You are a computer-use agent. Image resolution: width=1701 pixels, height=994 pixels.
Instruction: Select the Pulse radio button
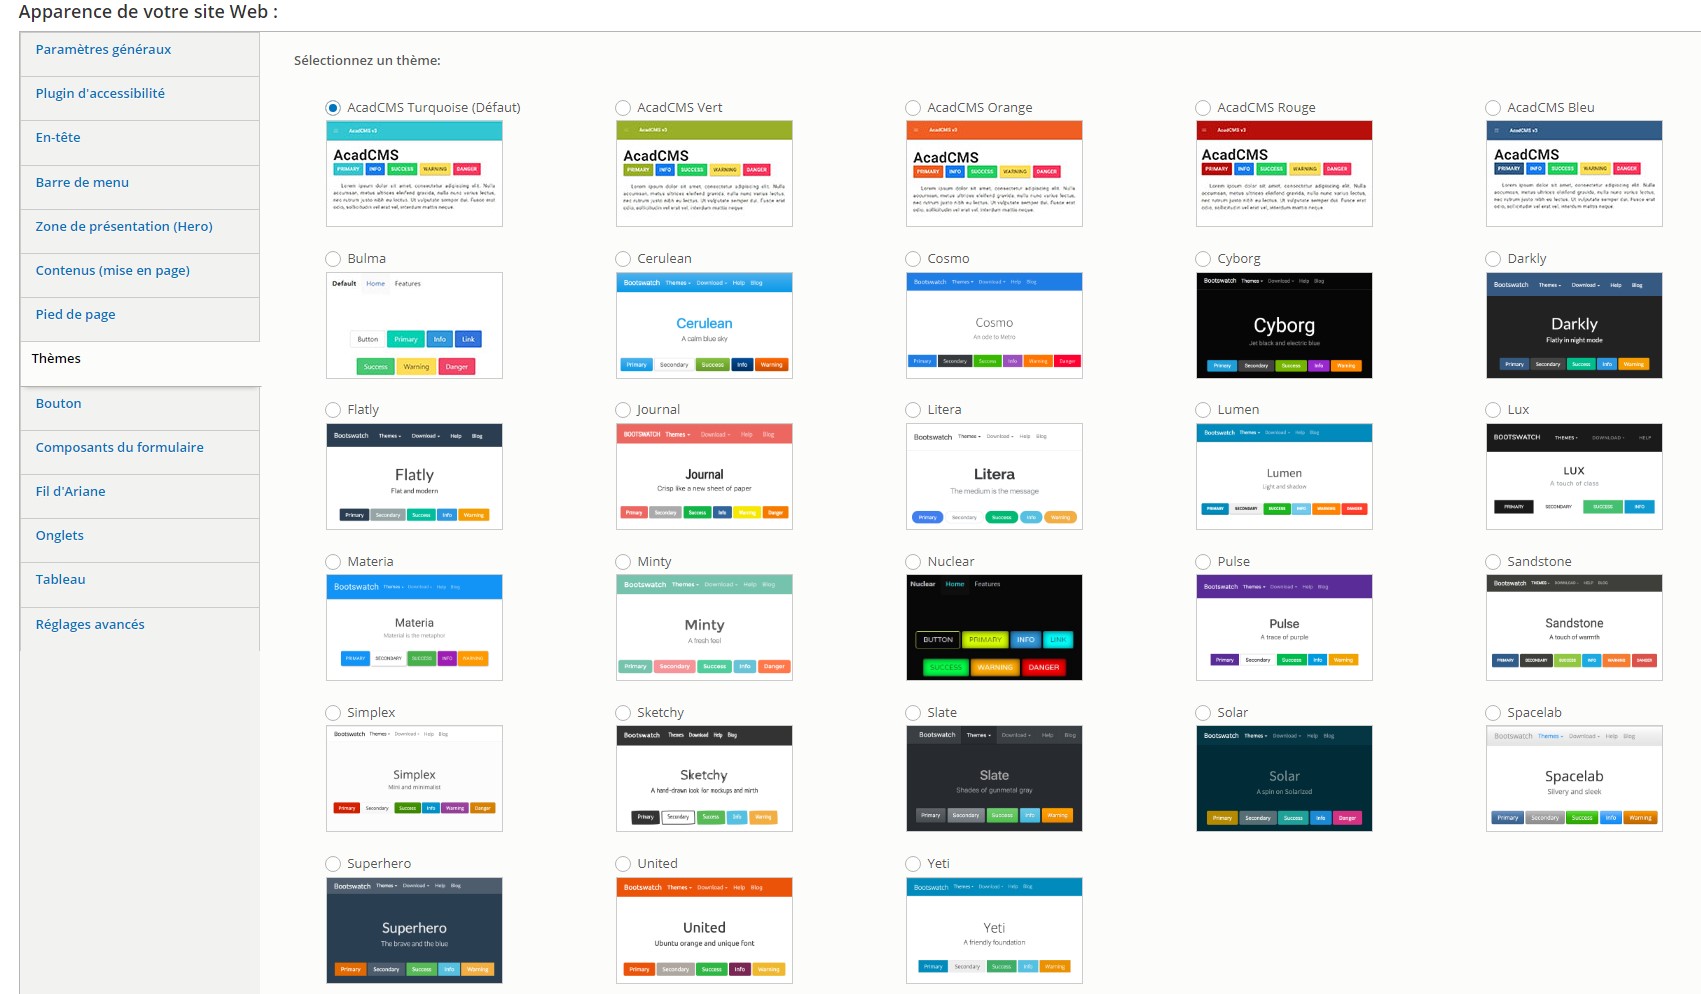pos(1203,562)
